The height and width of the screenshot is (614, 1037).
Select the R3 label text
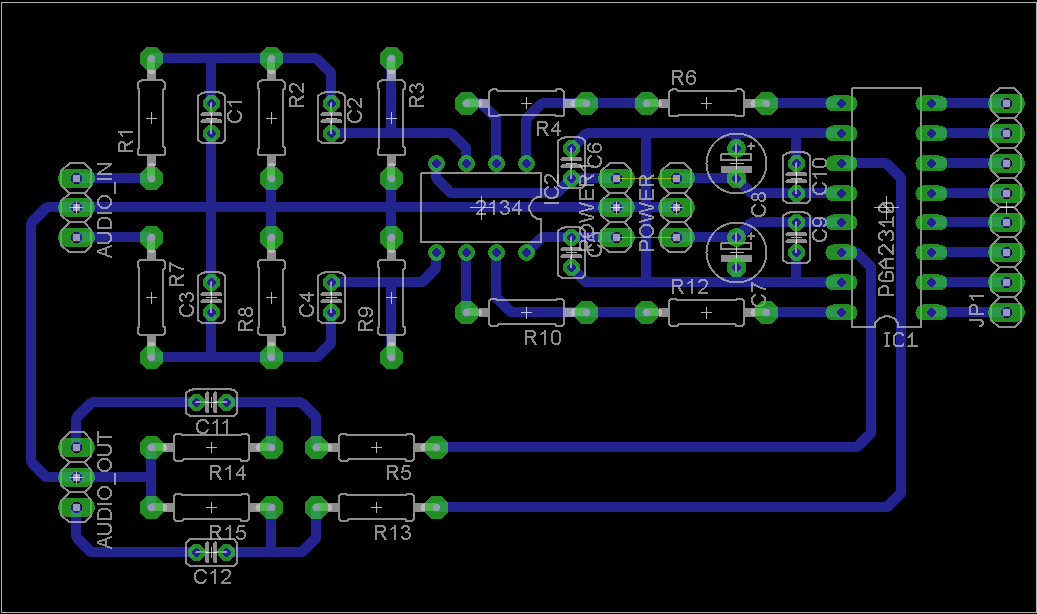(x=417, y=95)
